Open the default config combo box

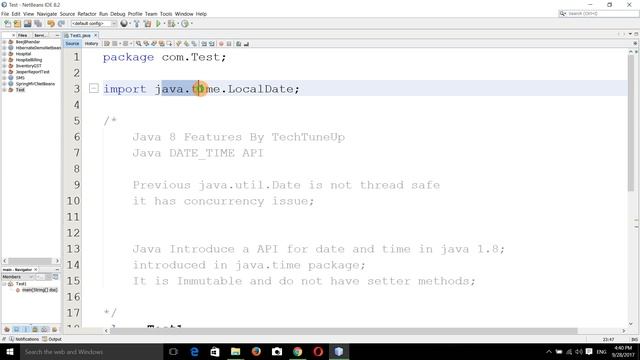click(x=94, y=24)
